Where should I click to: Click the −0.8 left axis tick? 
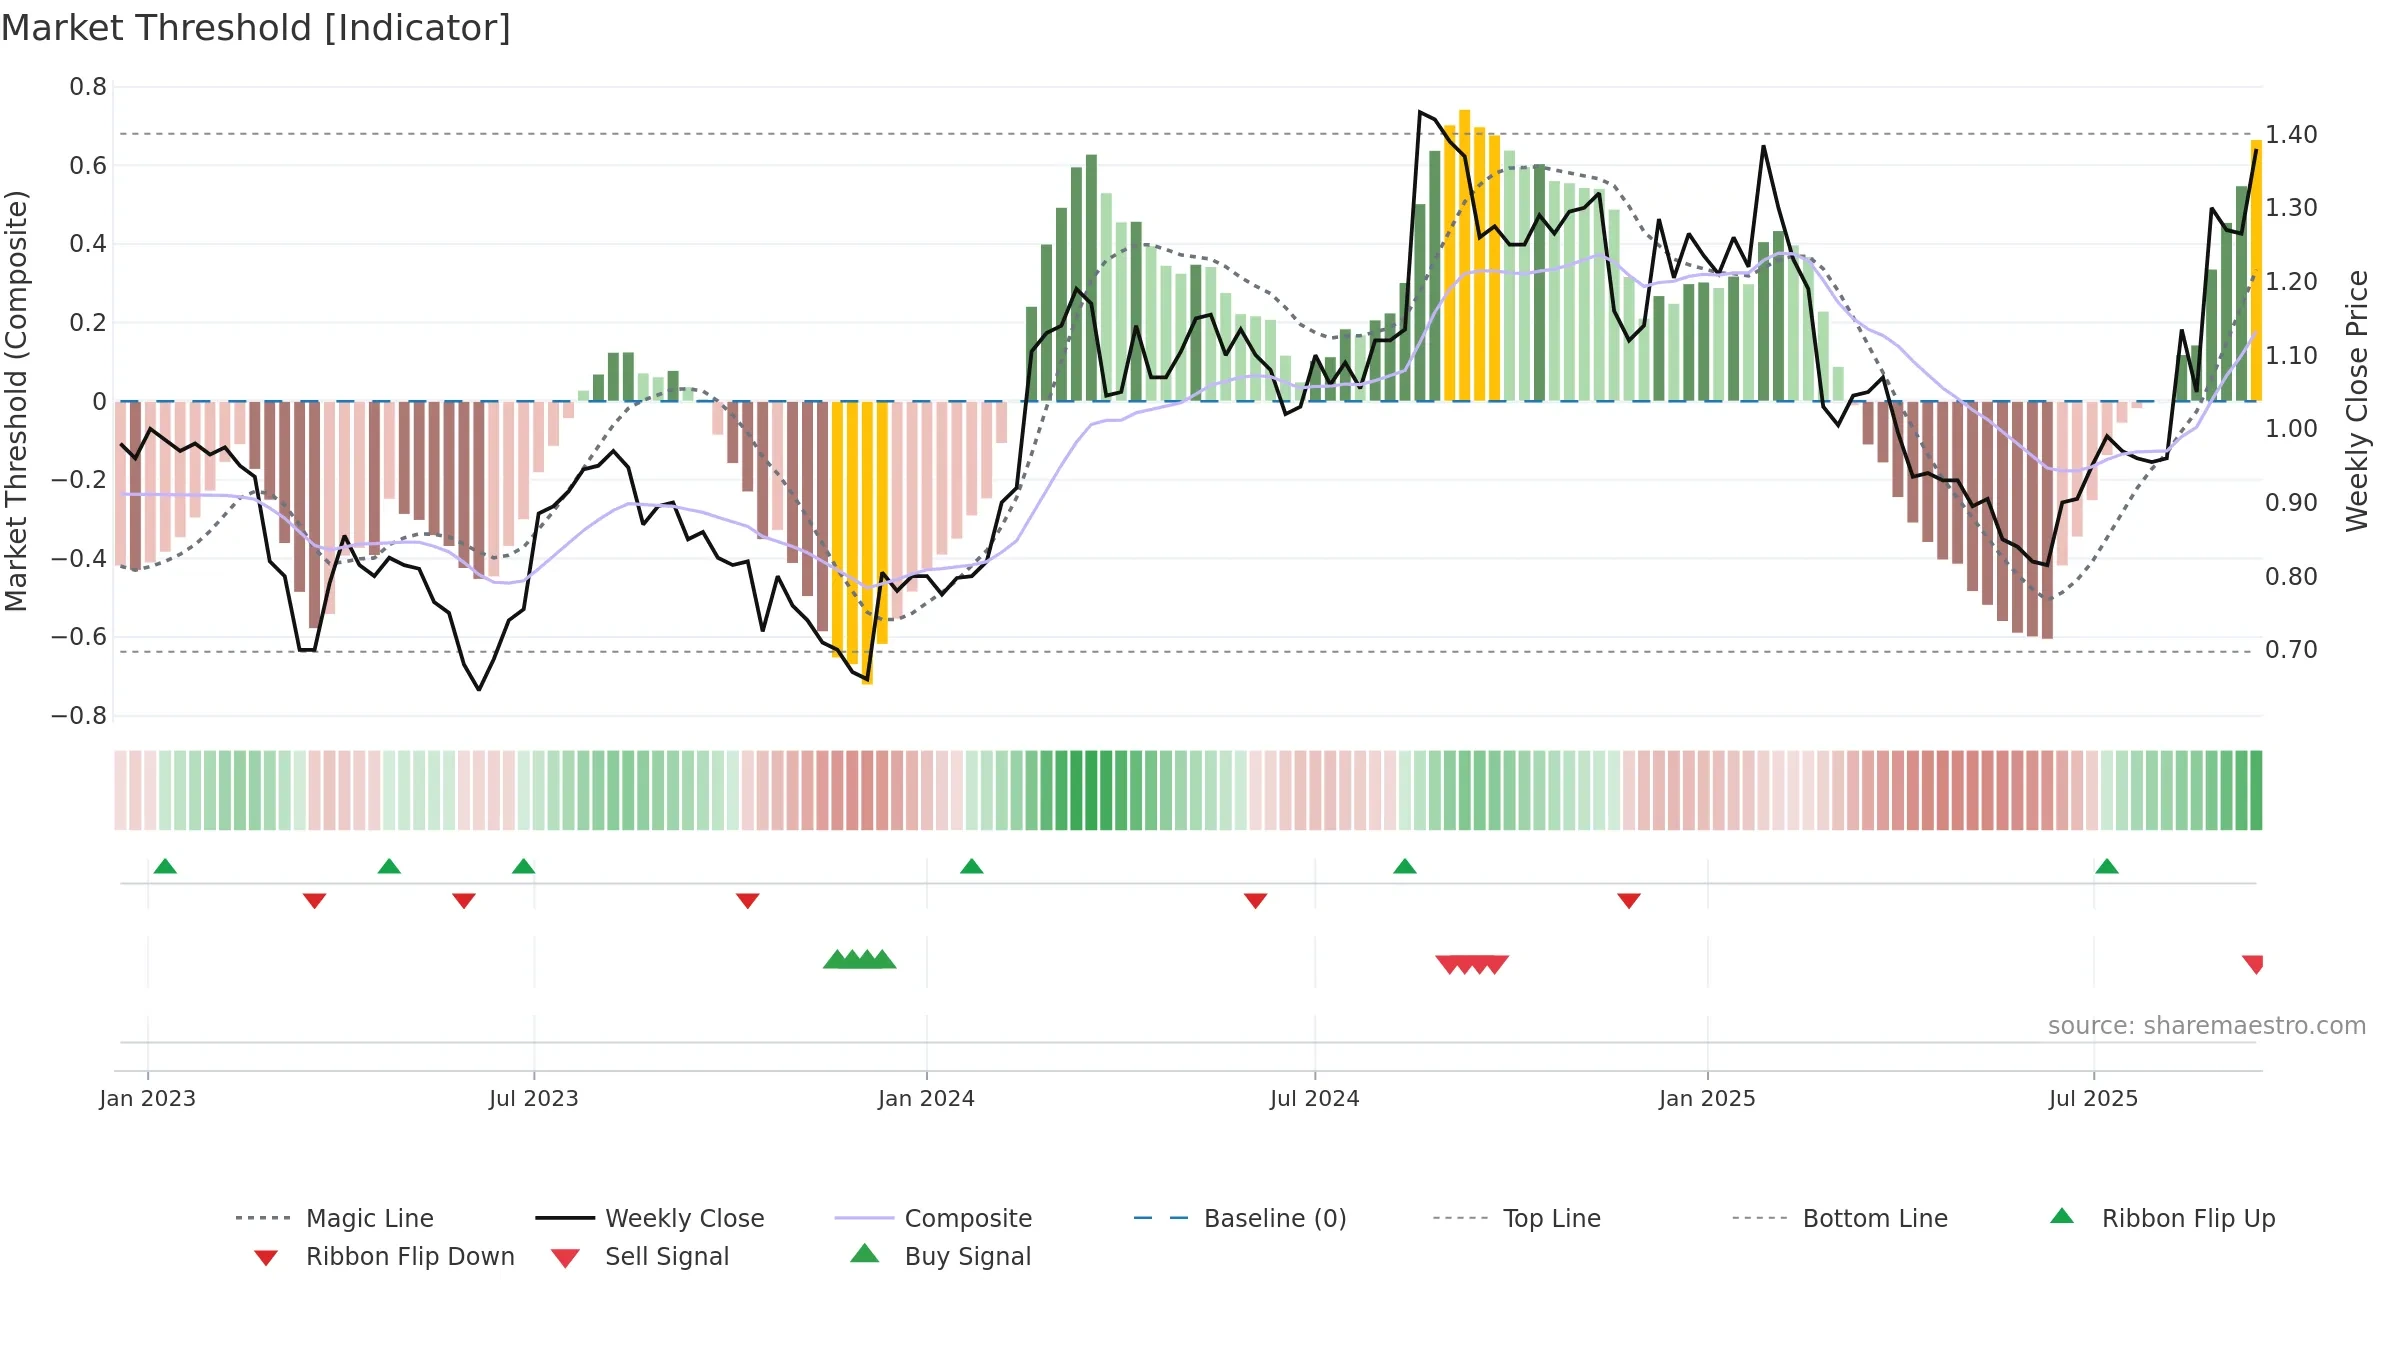pos(79,716)
